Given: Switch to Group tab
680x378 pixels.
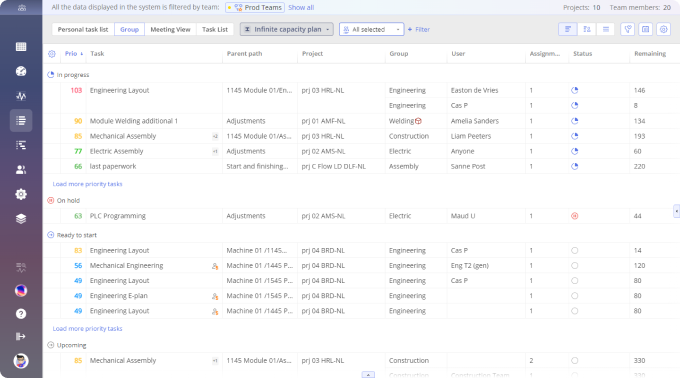Looking at the screenshot, I should (x=129, y=29).
